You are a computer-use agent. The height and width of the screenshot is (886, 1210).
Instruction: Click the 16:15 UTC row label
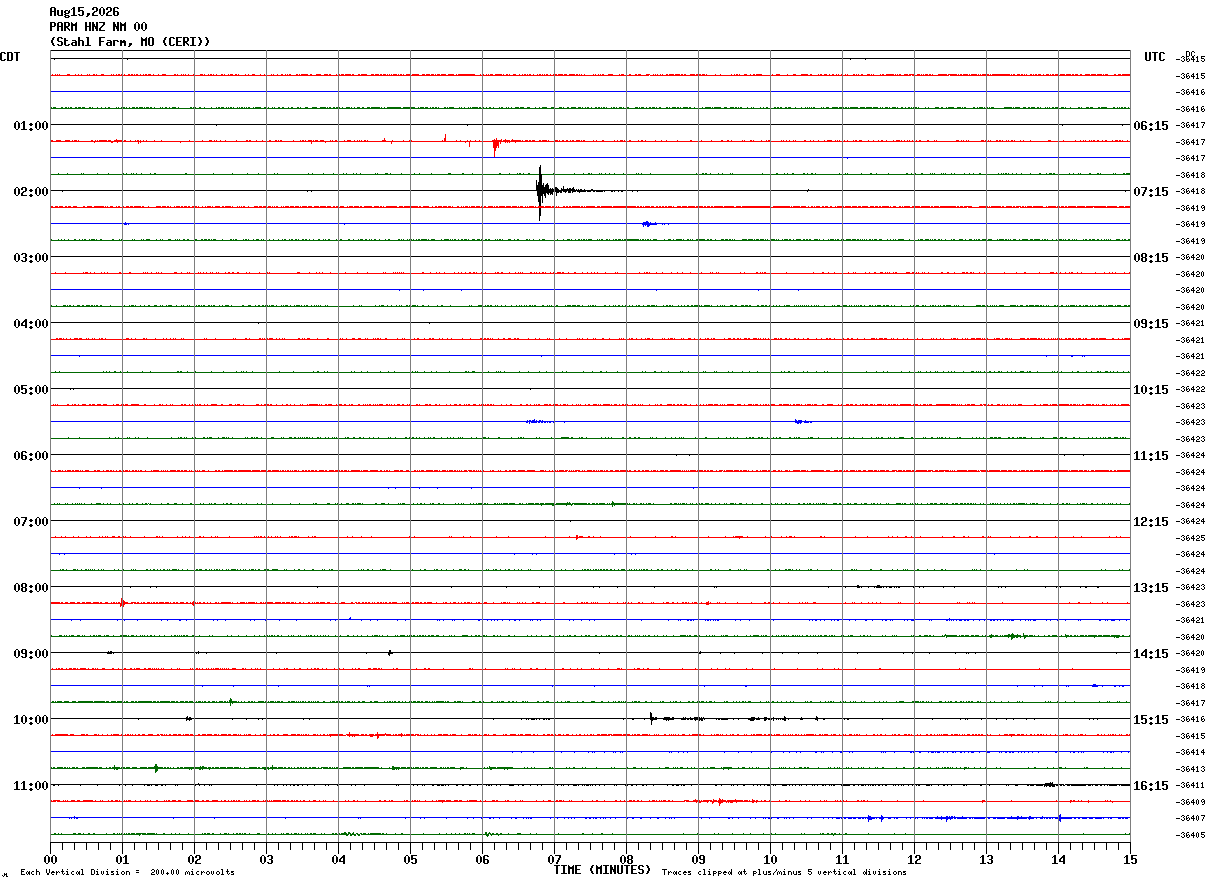tap(1151, 785)
